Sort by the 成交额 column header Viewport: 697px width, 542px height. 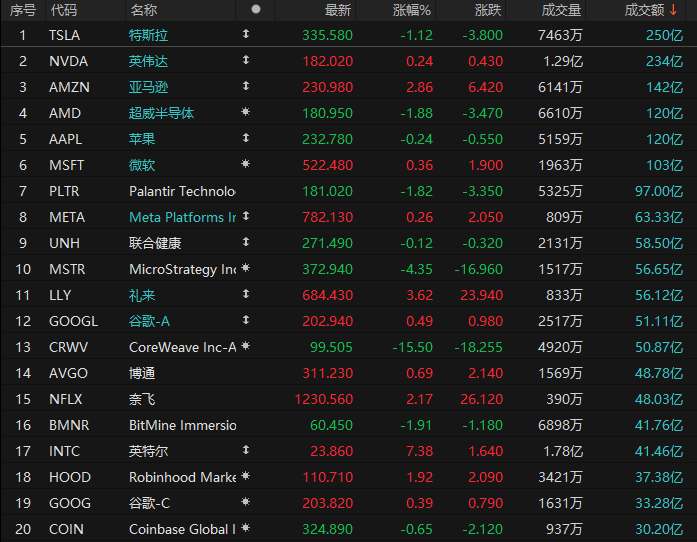coord(645,10)
